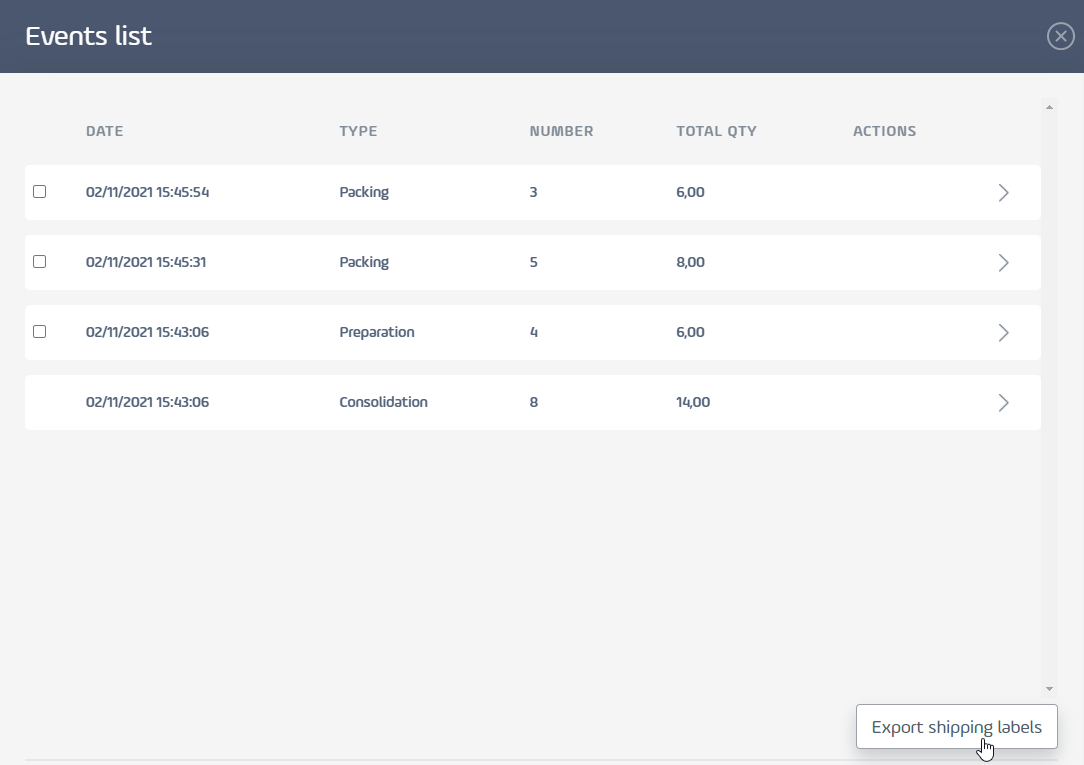Open details arrow for Packing number 3
The image size is (1084, 765).
pos(1004,193)
